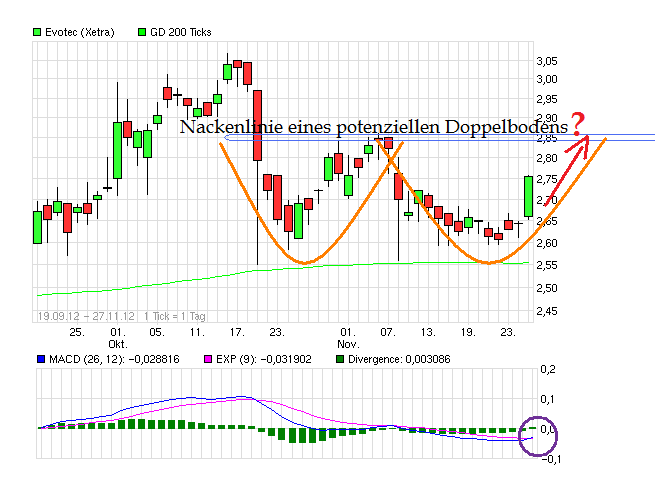Click the magenta EXP (9) legend swatch

208,359
